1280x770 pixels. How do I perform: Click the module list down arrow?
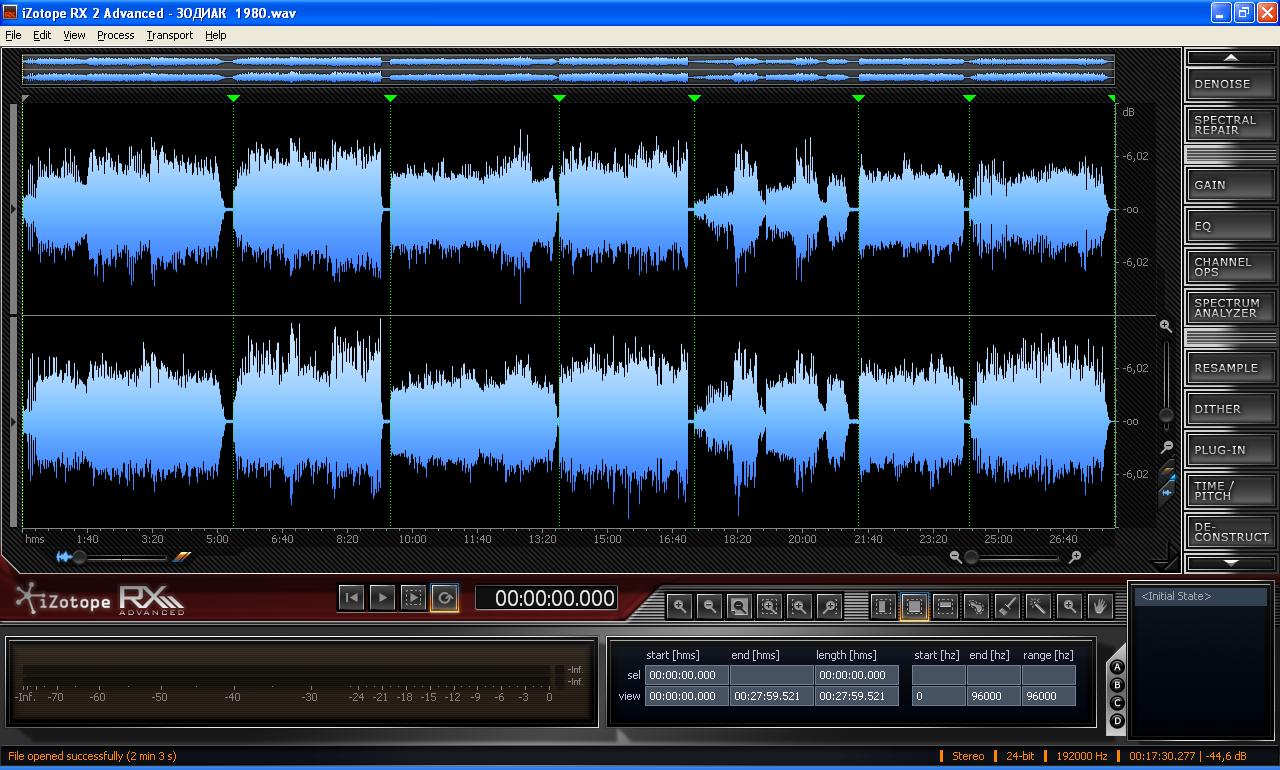pos(1231,563)
